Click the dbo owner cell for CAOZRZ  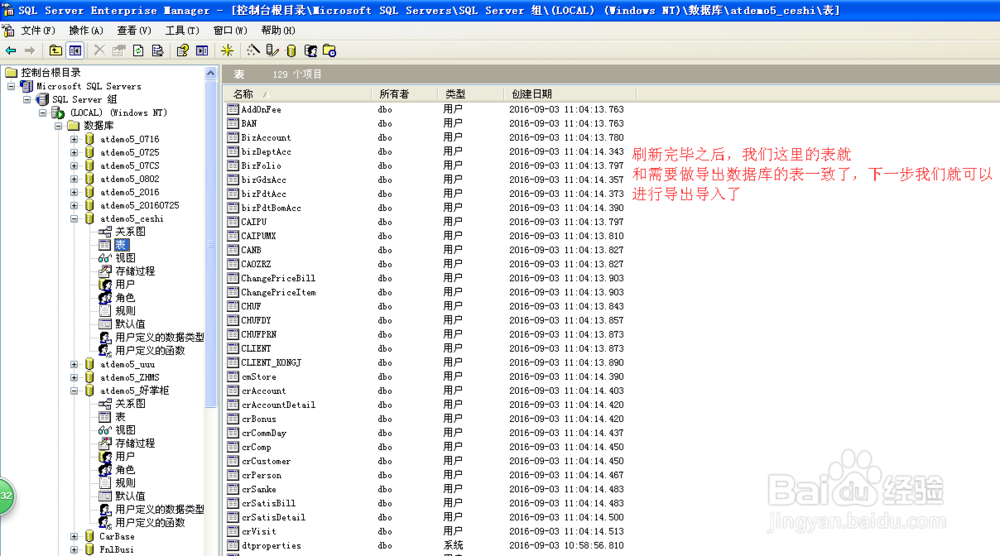385,264
